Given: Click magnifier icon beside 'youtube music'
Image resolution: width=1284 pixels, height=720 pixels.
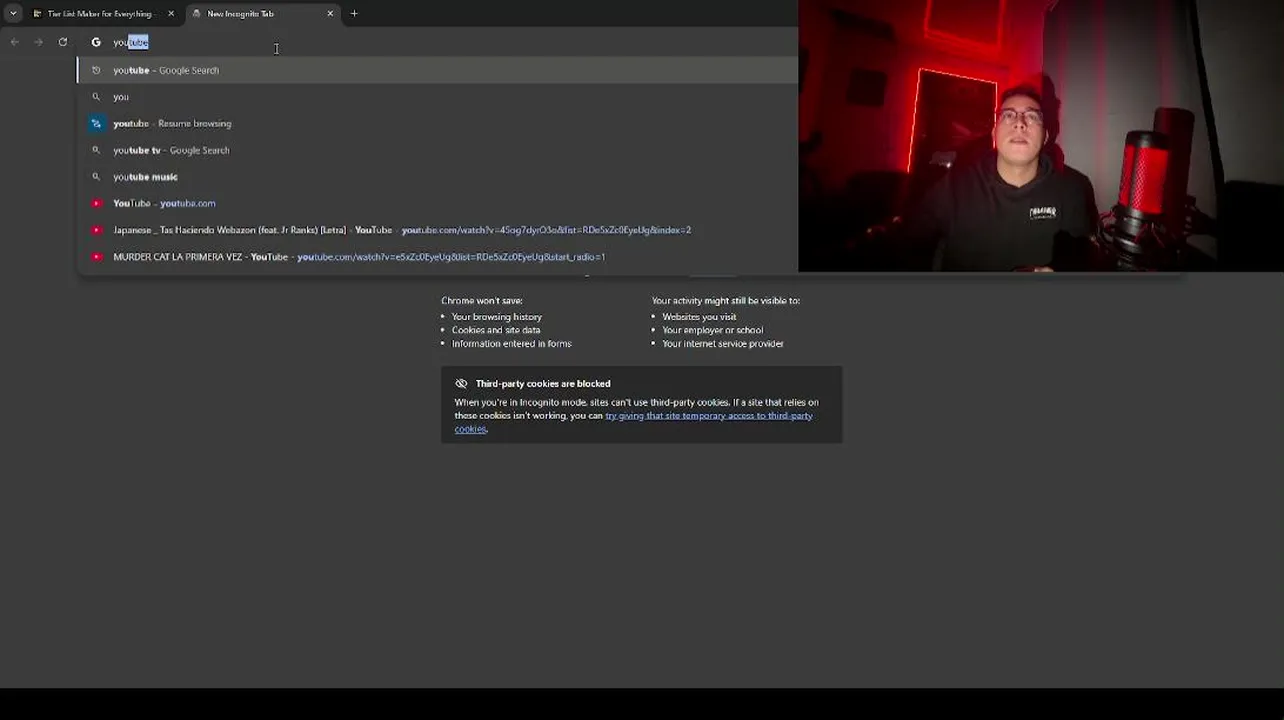Looking at the screenshot, I should tap(96, 177).
